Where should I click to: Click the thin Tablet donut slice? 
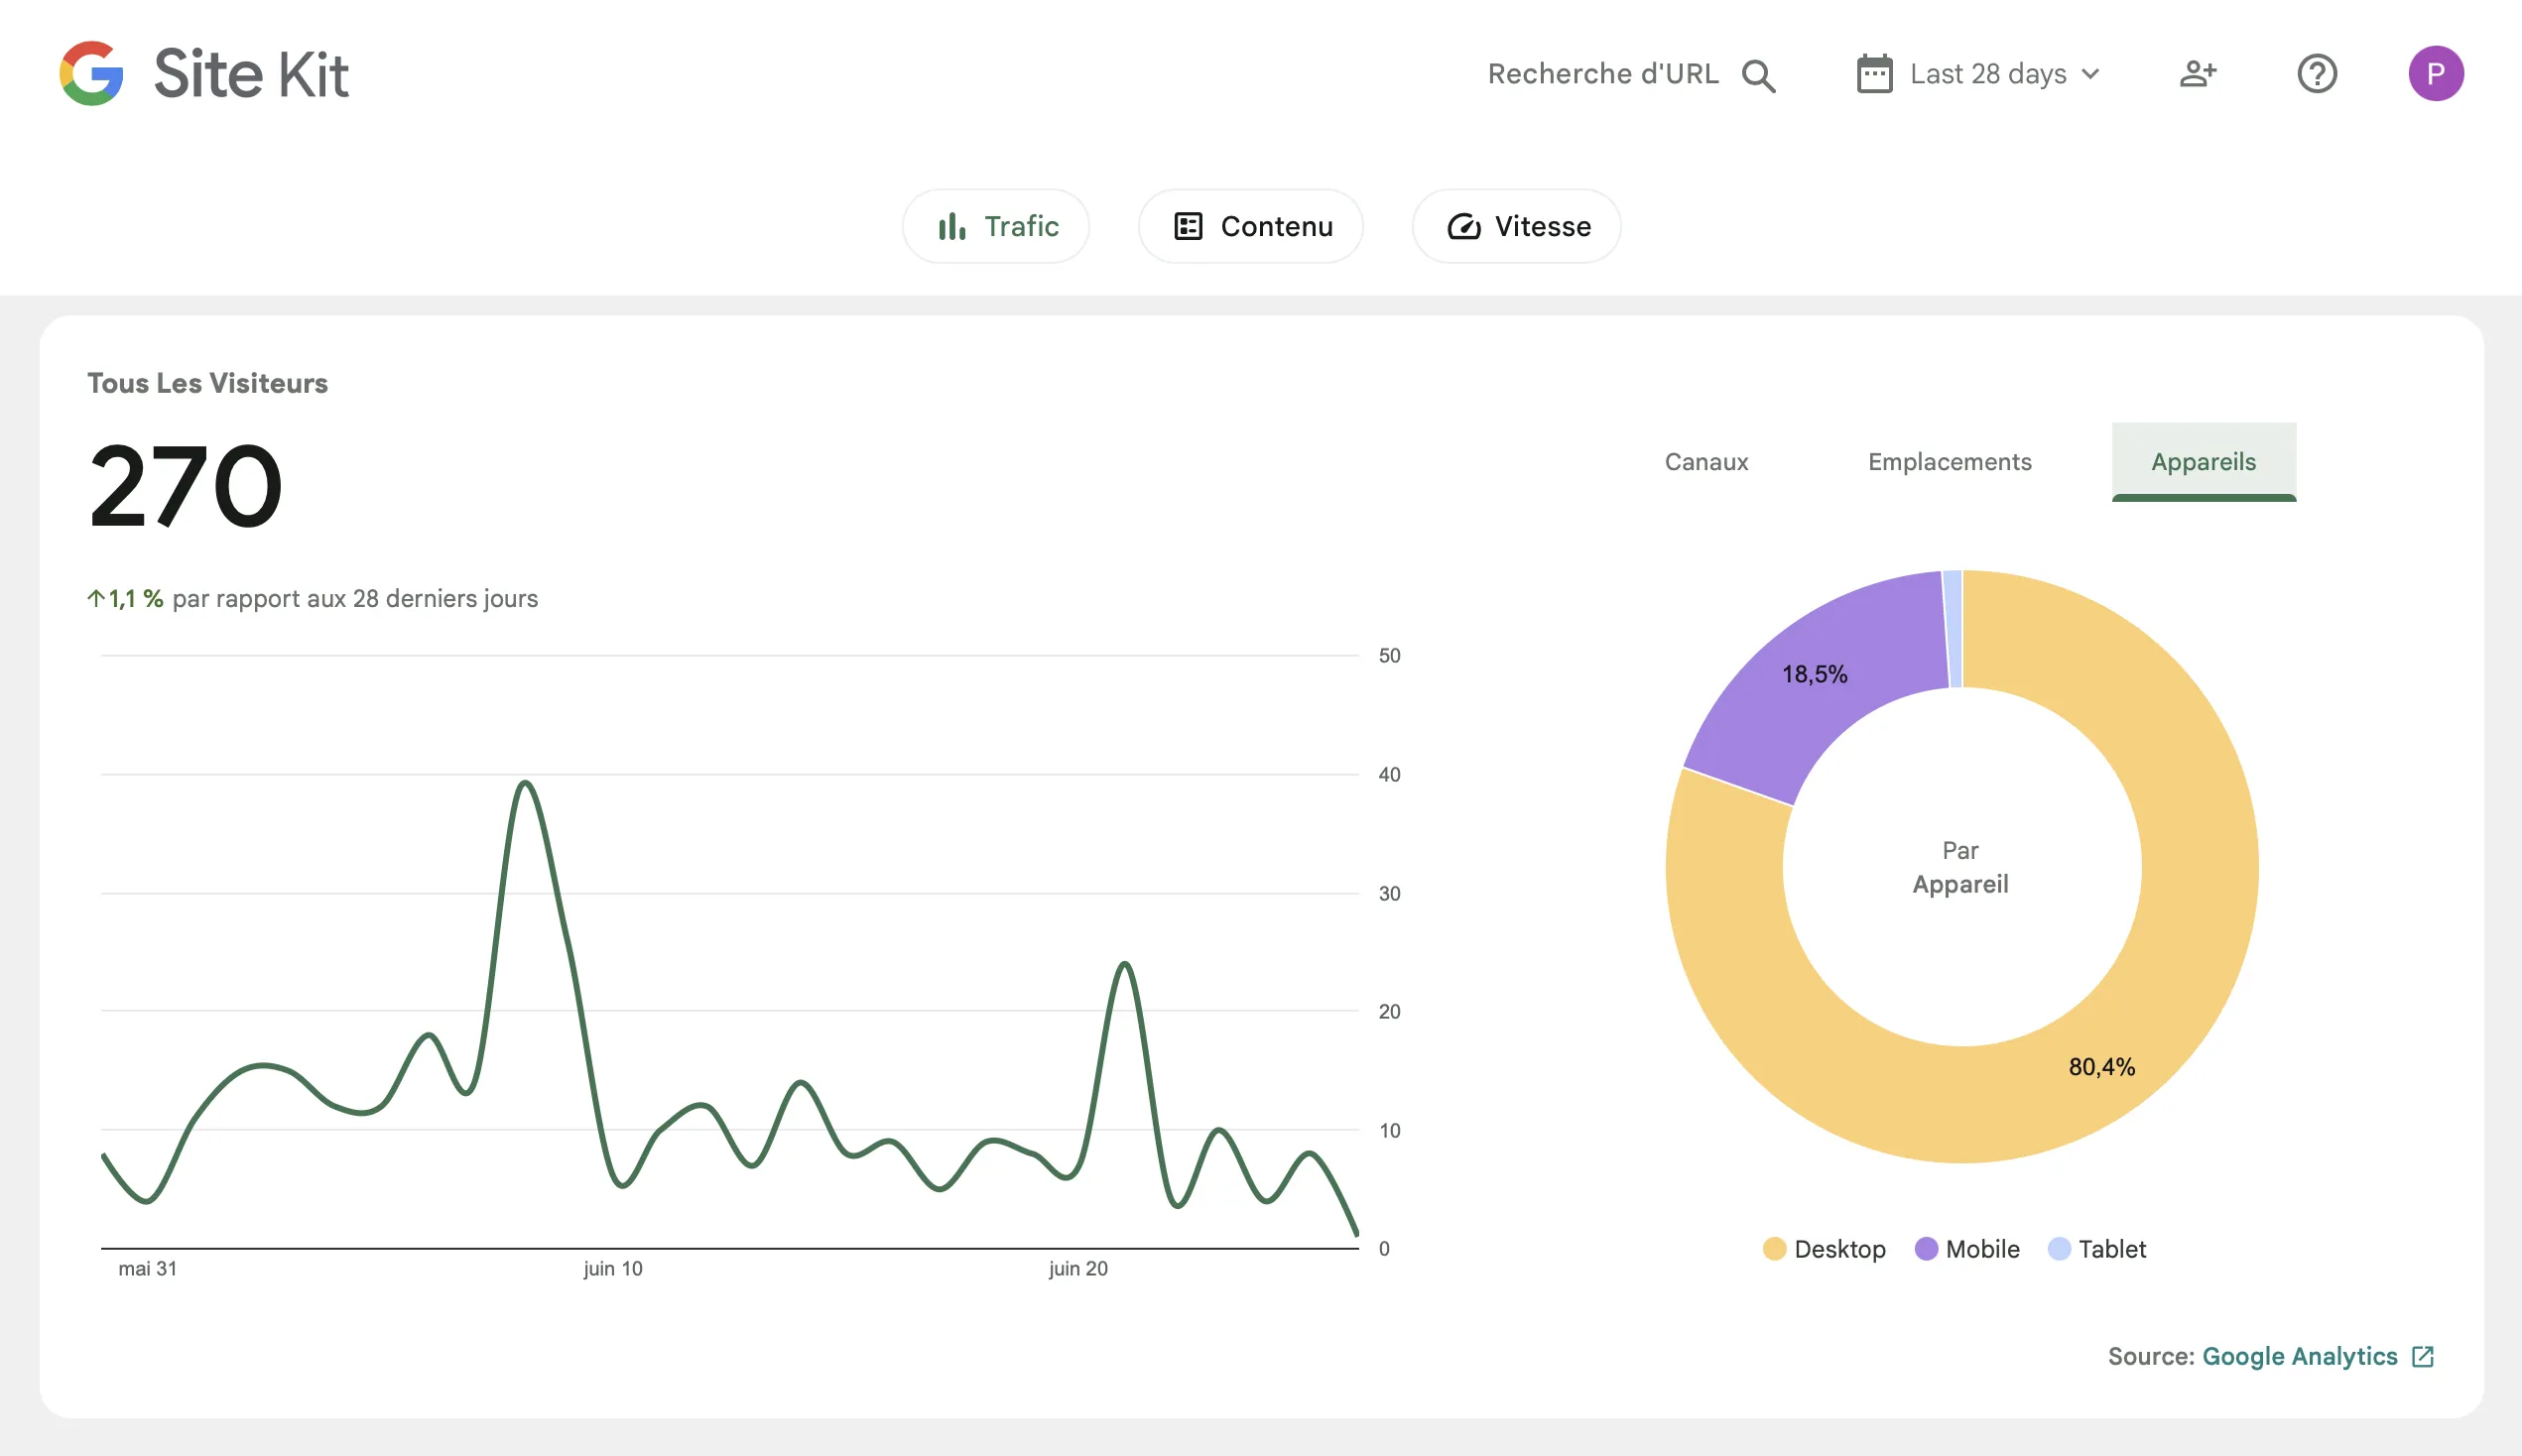pyautogui.click(x=1953, y=628)
